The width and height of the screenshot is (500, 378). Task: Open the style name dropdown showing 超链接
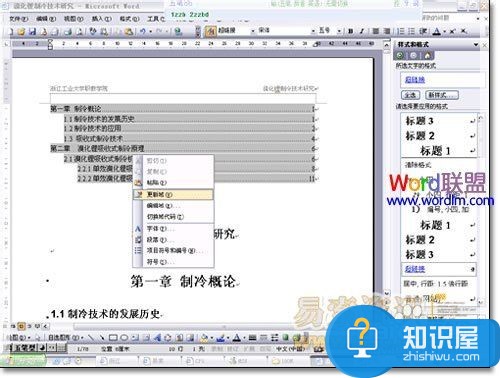click(253, 31)
